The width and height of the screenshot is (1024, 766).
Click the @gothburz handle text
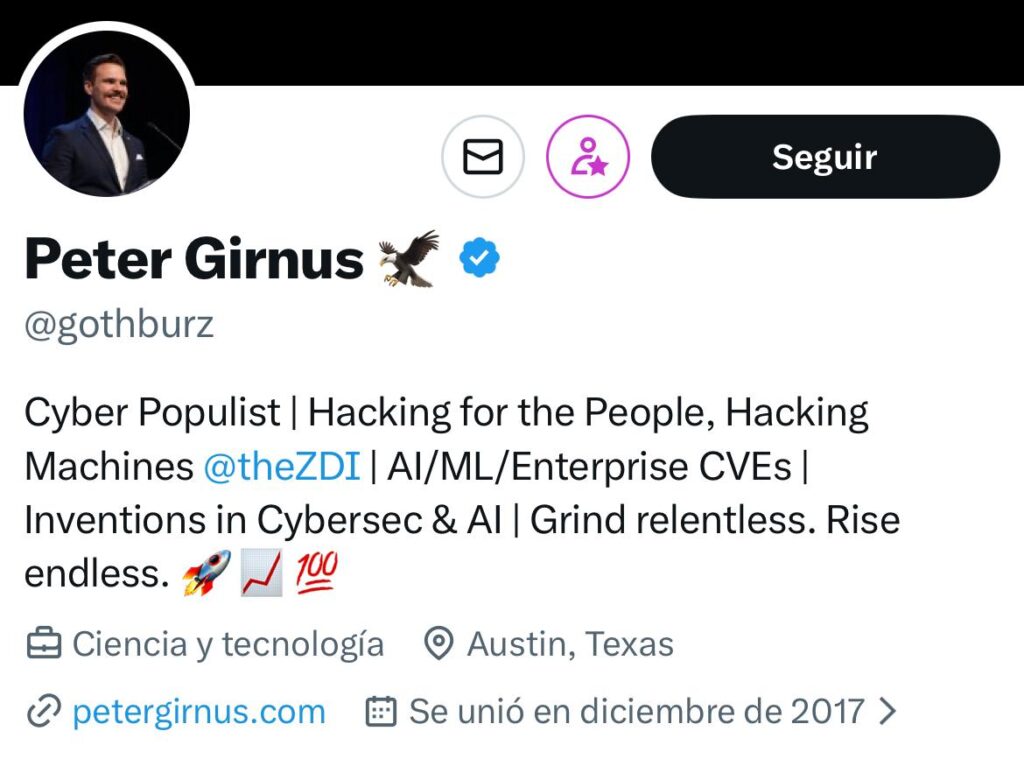coord(119,325)
